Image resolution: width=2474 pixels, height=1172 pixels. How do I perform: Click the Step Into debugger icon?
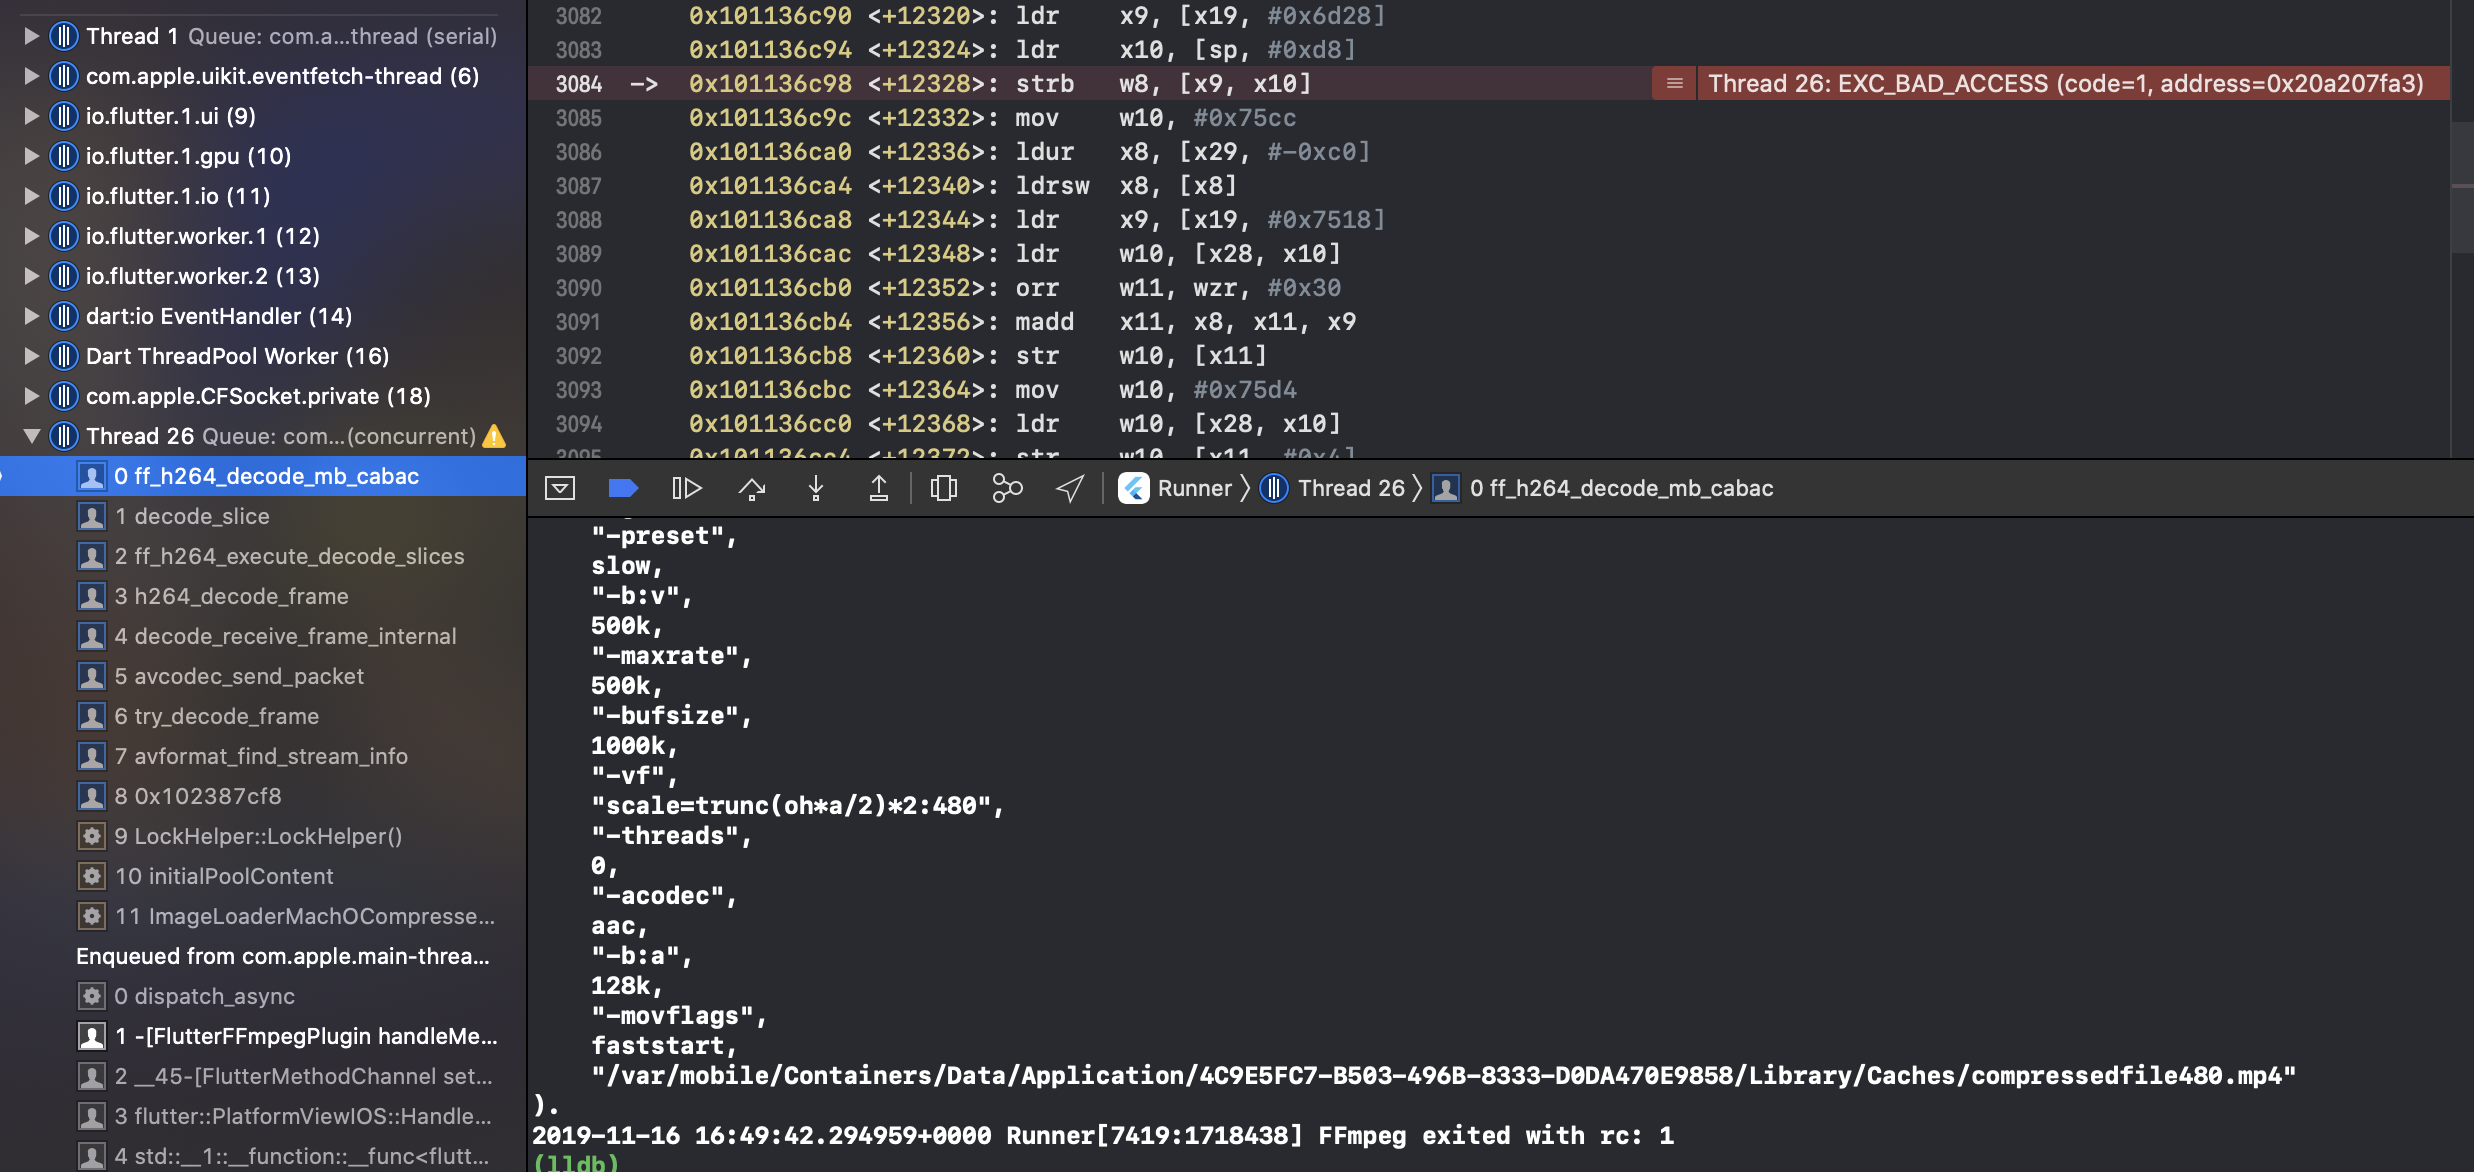tap(816, 488)
